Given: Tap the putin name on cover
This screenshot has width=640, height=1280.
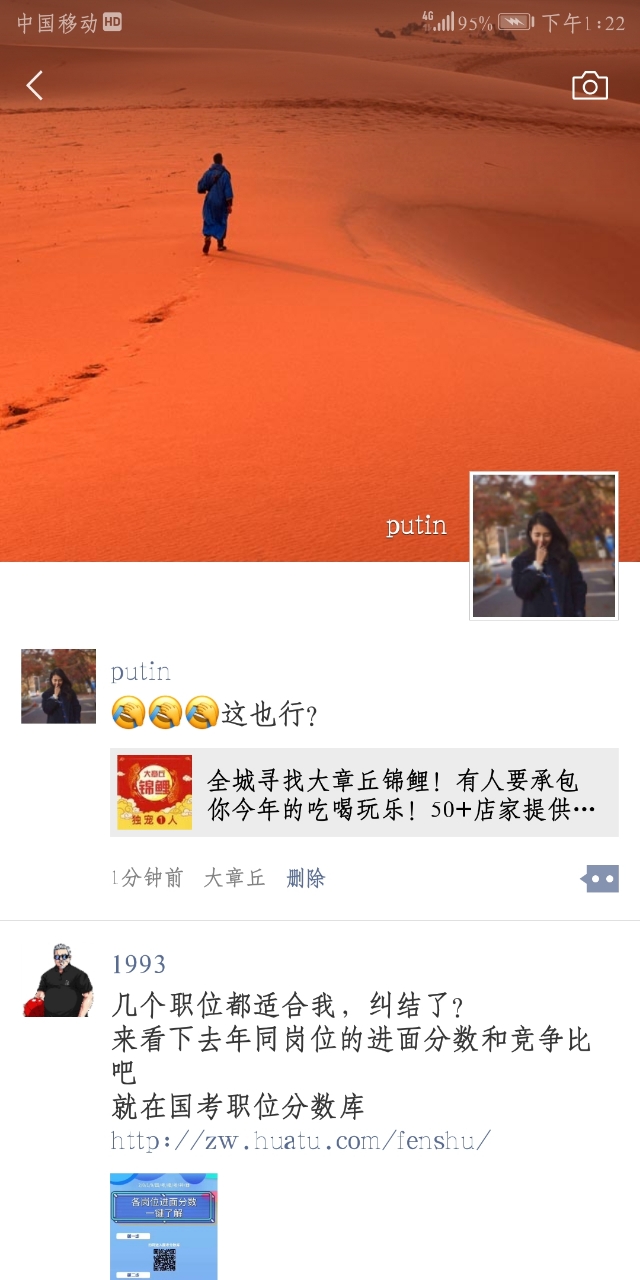Looking at the screenshot, I should 416,526.
